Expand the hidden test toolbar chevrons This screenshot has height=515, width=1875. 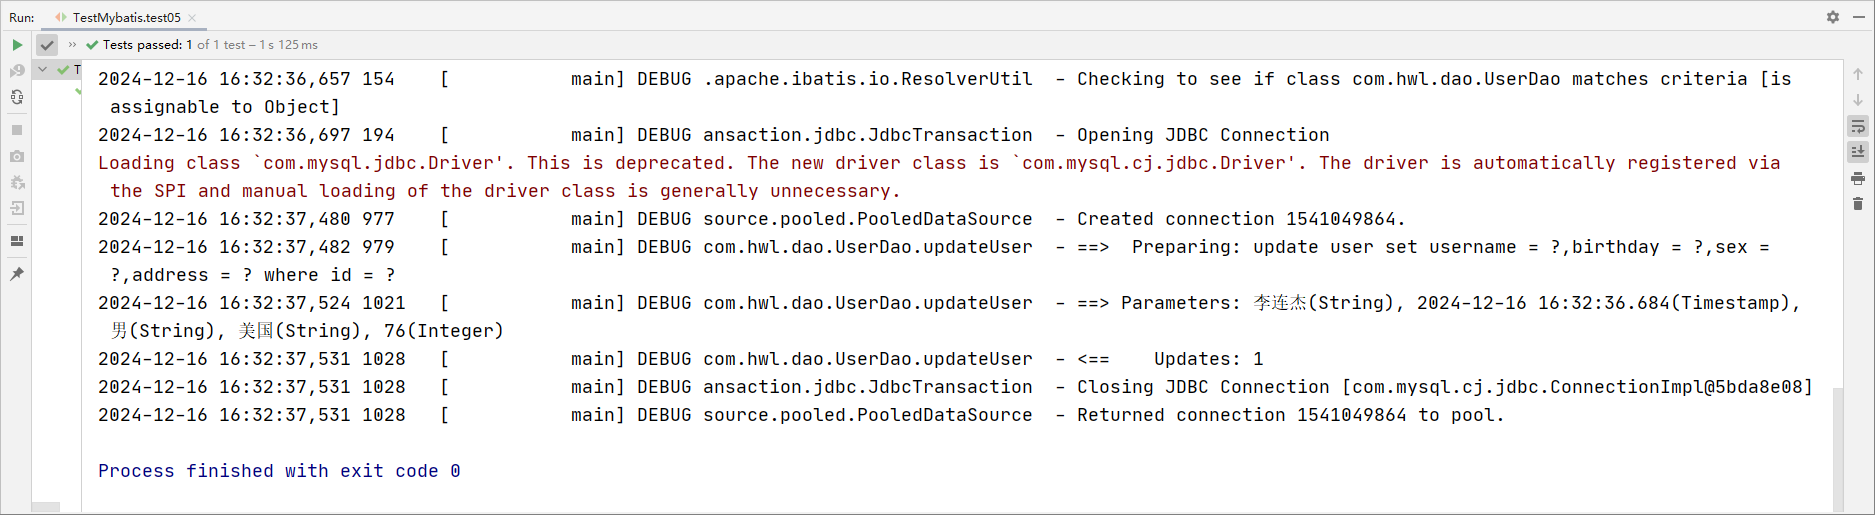pyautogui.click(x=72, y=45)
